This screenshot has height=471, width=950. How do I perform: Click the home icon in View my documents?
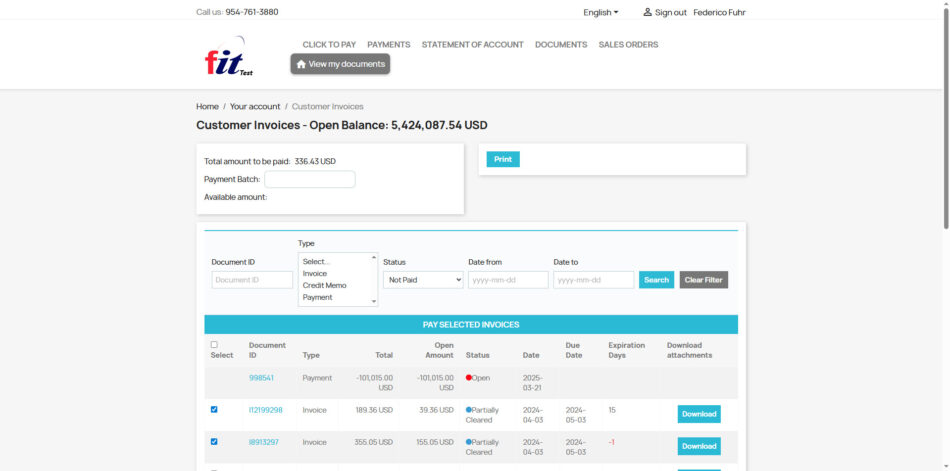301,64
